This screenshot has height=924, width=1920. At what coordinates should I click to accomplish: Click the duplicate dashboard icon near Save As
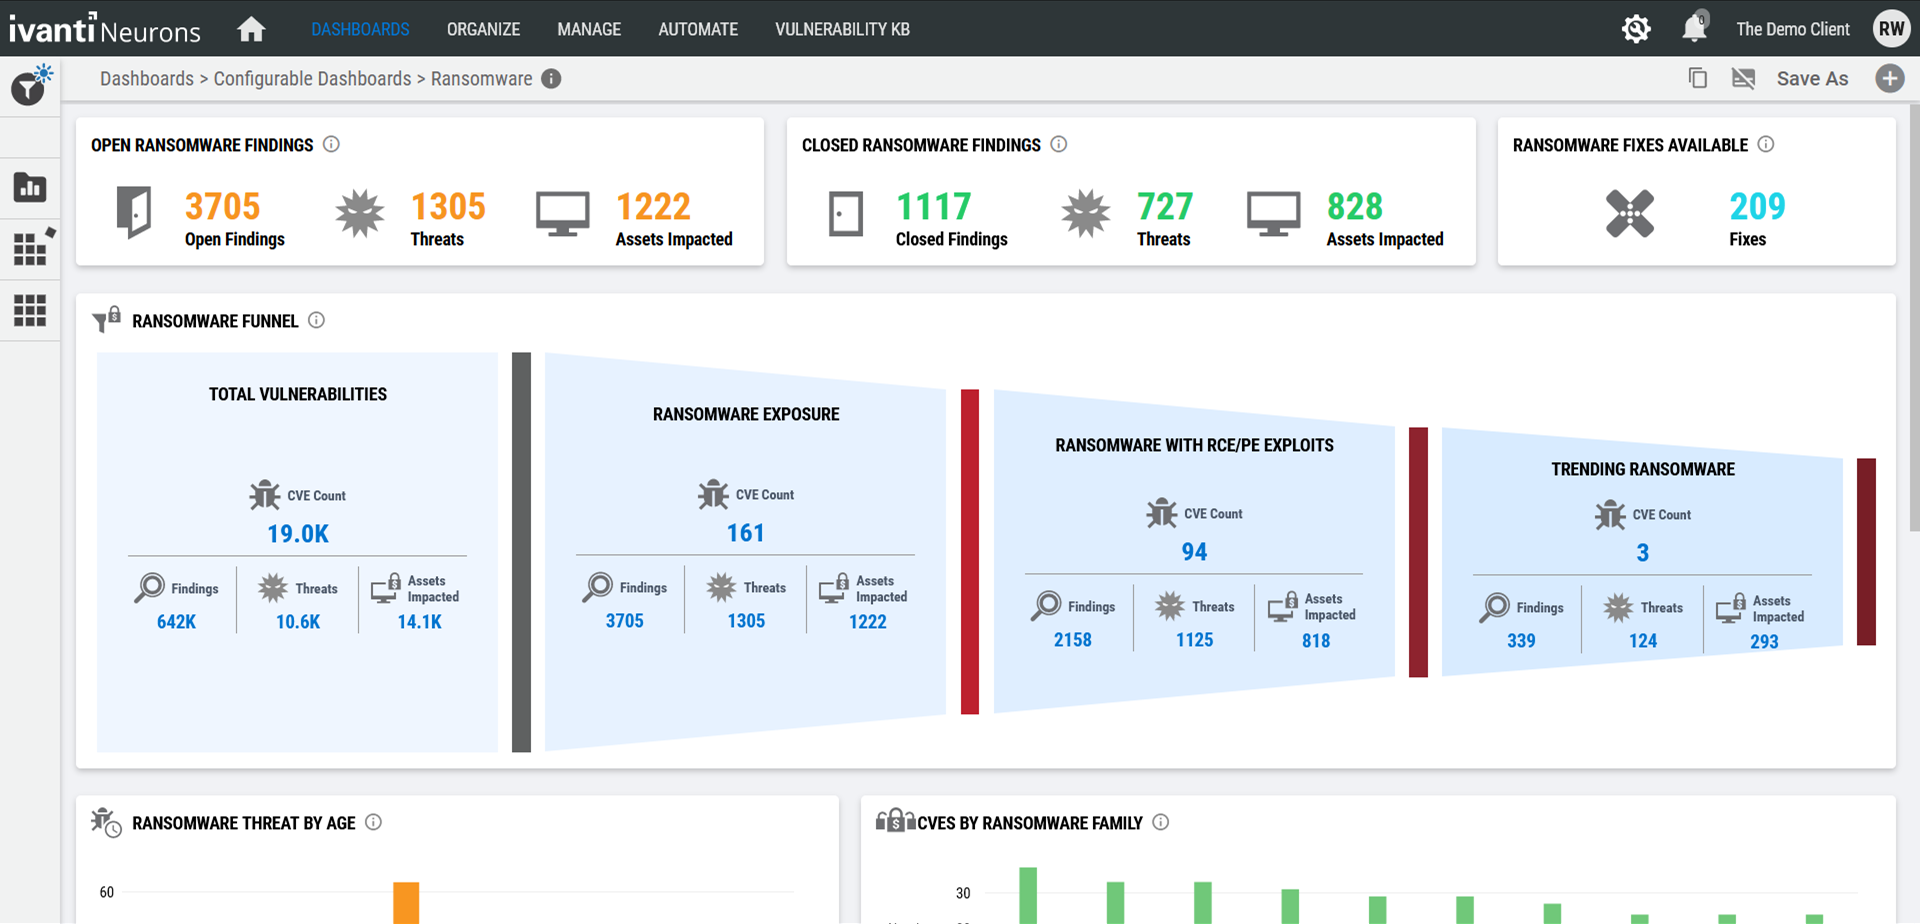coord(1697,78)
